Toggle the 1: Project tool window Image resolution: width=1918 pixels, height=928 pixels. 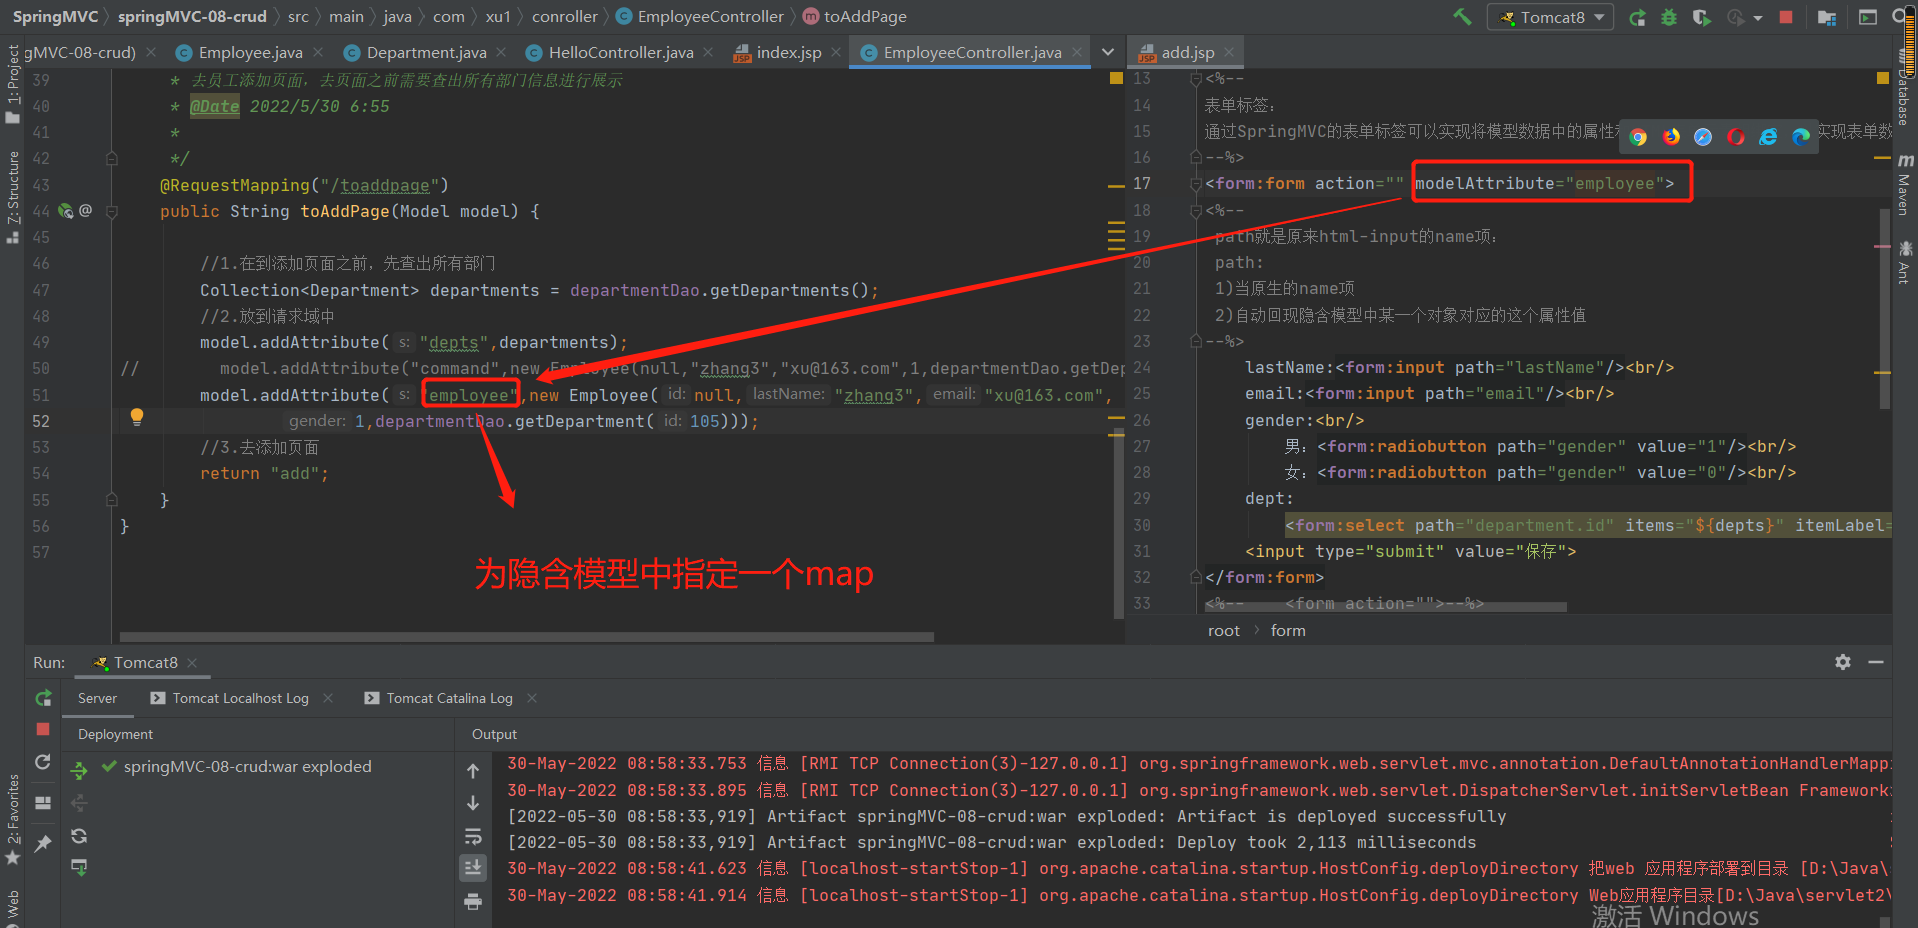pyautogui.click(x=12, y=84)
